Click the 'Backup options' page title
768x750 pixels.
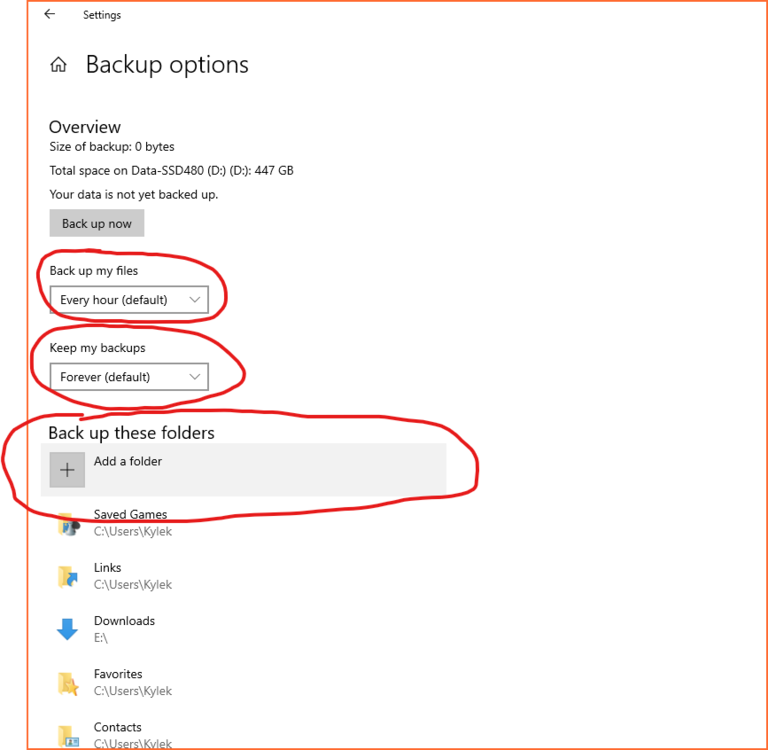point(168,65)
